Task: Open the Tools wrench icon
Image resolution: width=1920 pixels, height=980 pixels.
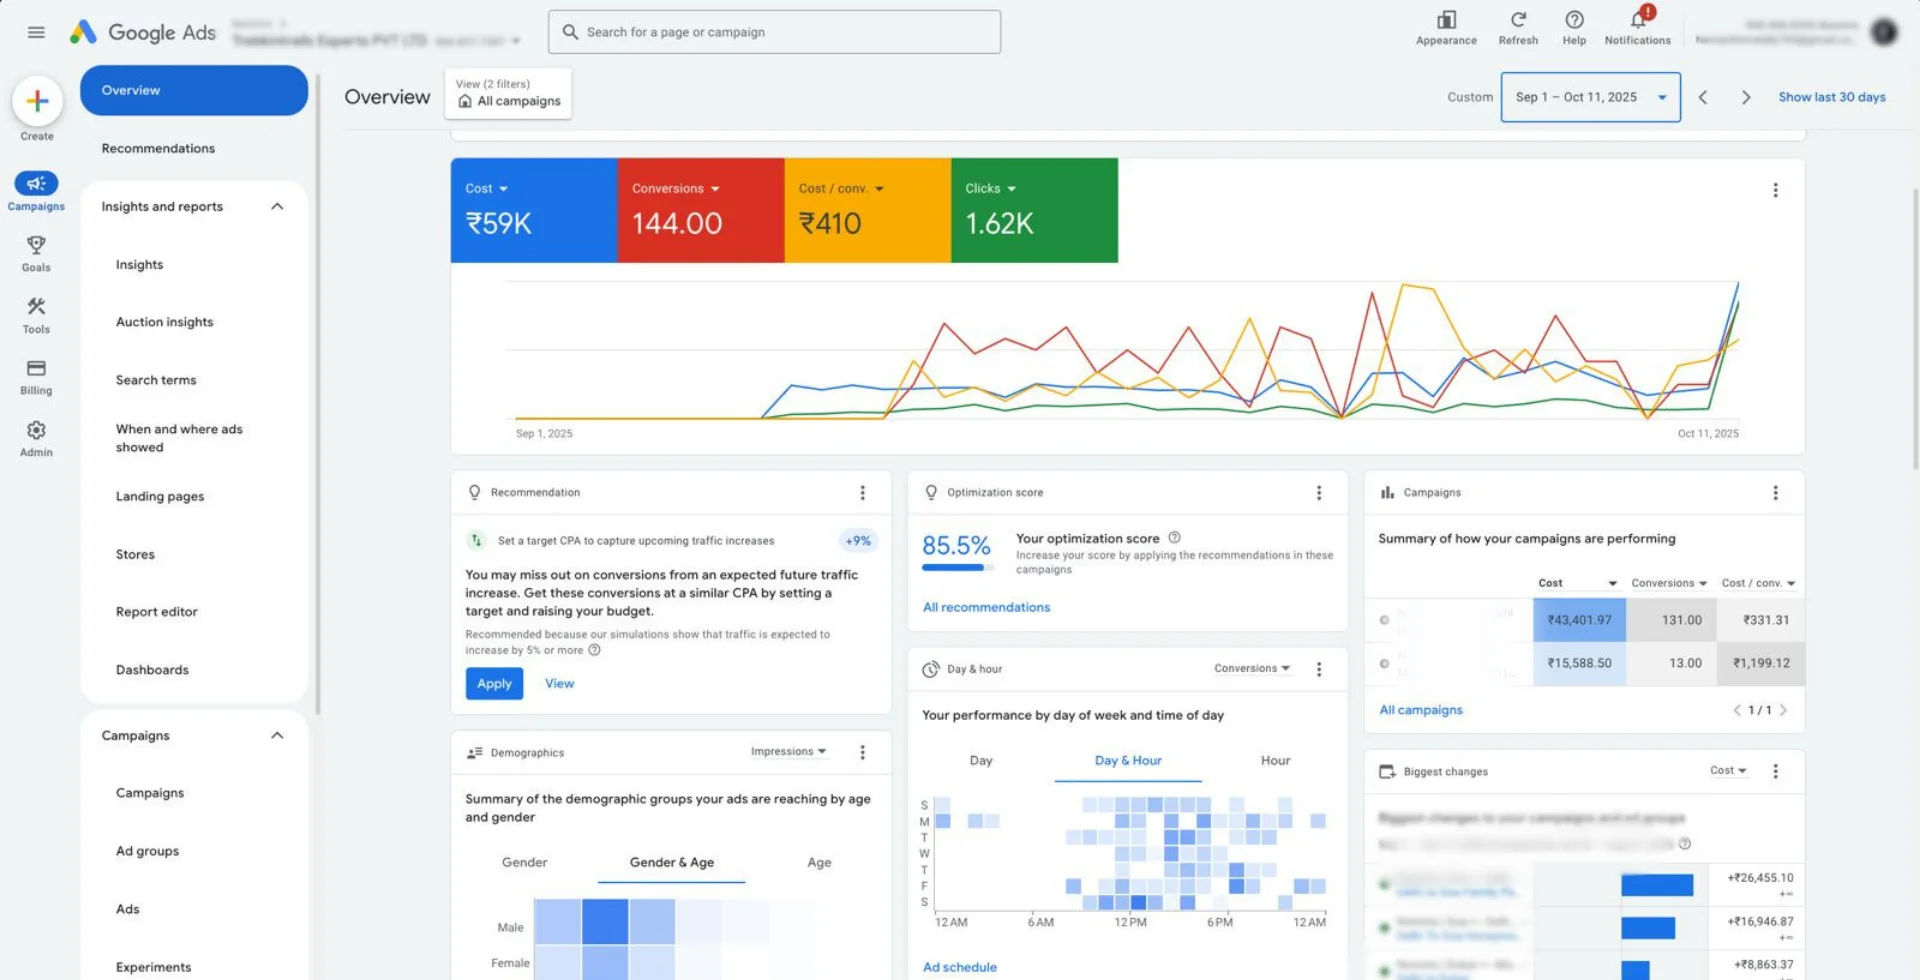Action: click(x=36, y=307)
